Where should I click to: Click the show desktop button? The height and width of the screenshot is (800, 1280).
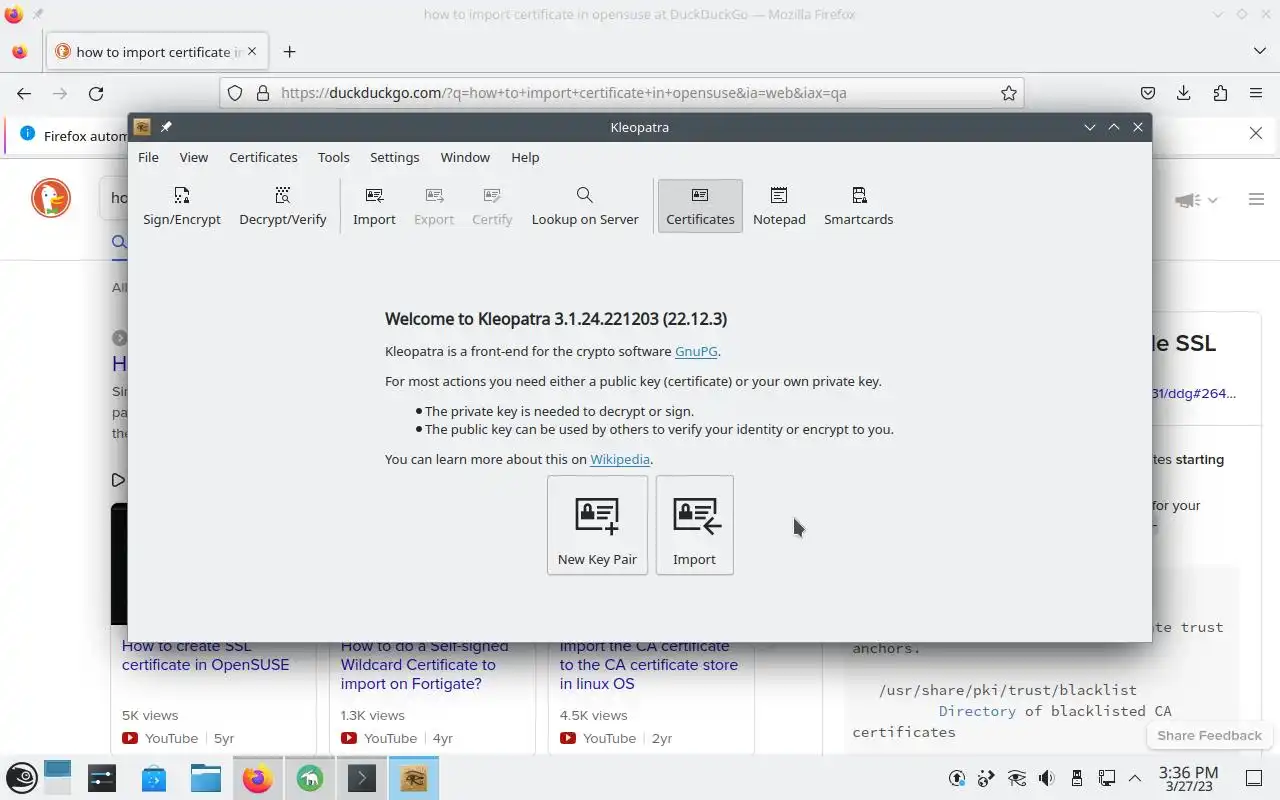coord(1253,778)
